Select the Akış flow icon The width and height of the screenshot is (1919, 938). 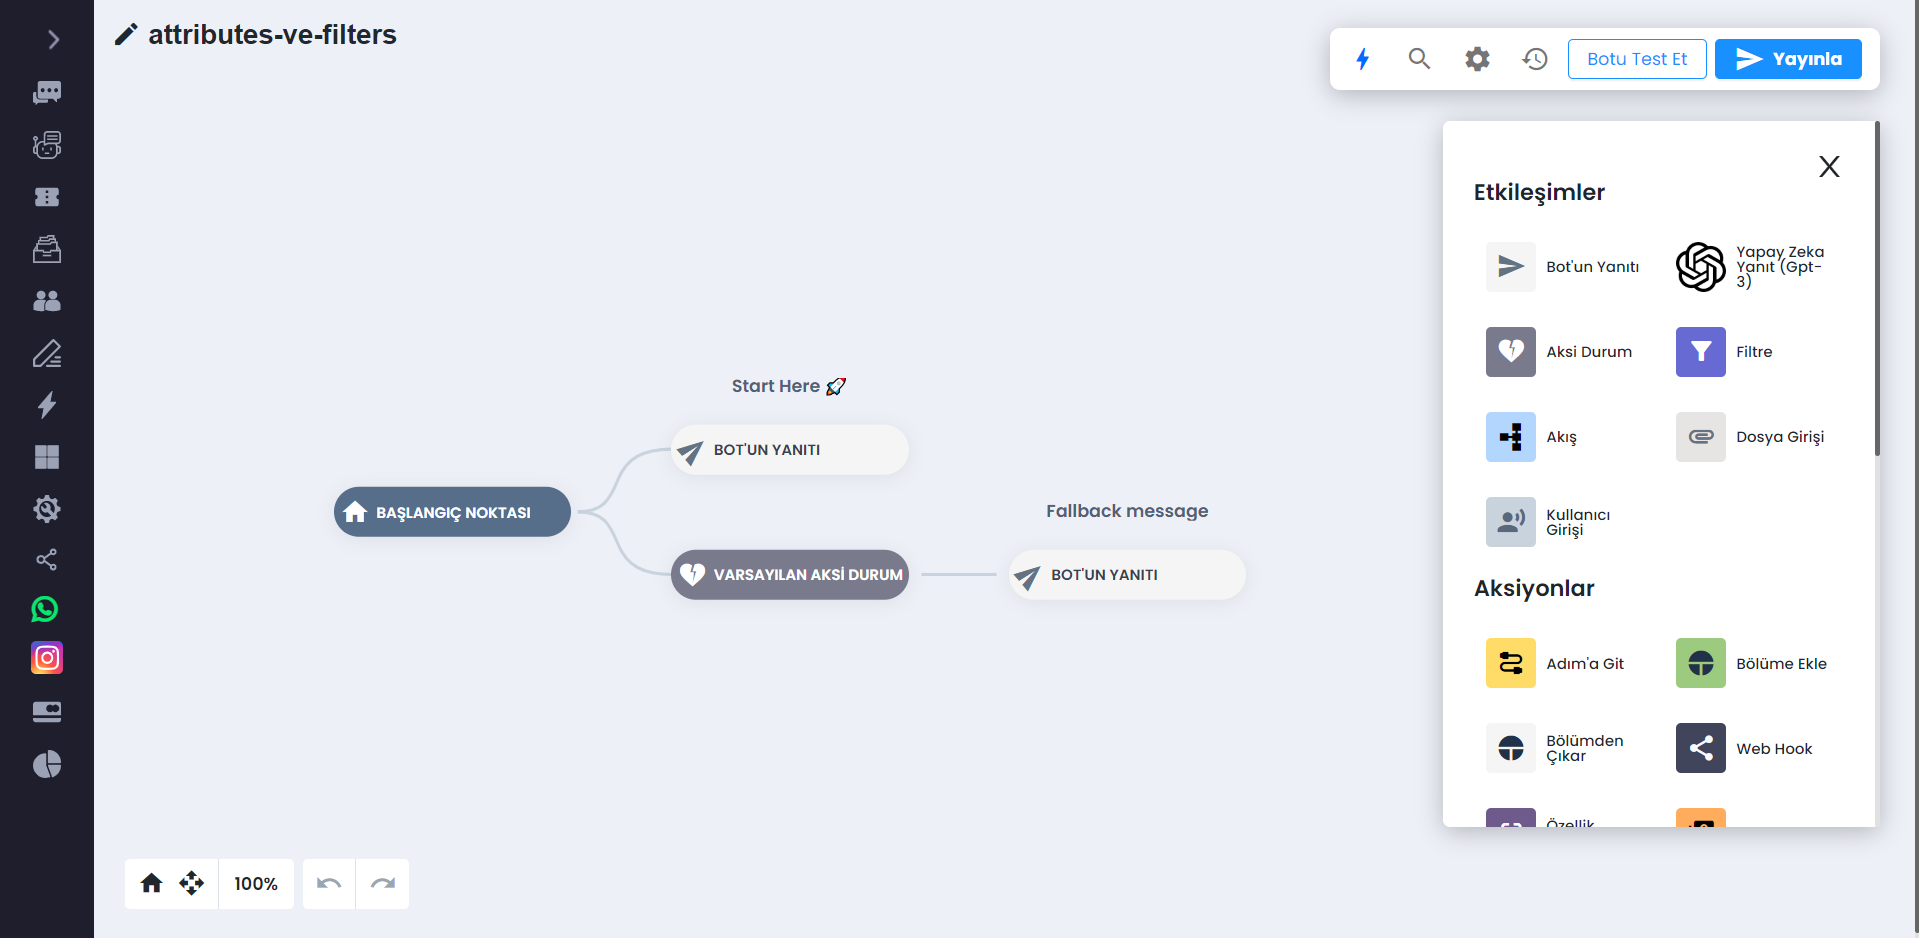[x=1510, y=437]
